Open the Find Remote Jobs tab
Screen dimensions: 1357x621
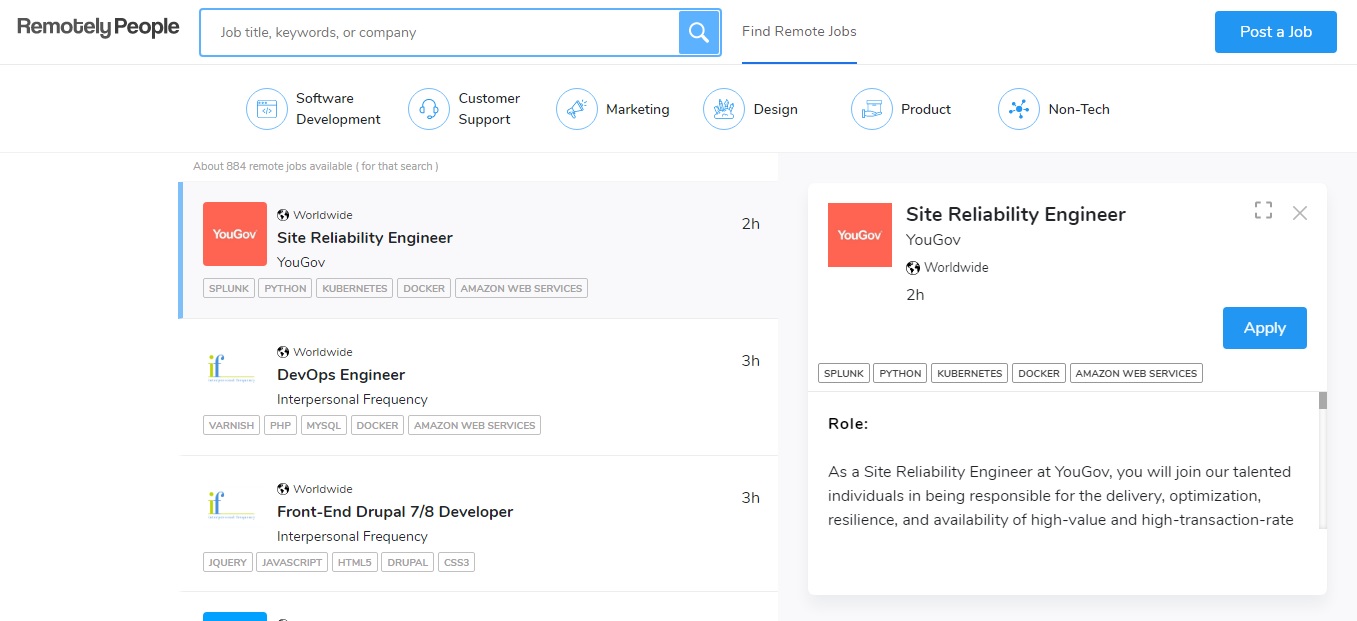coord(799,32)
